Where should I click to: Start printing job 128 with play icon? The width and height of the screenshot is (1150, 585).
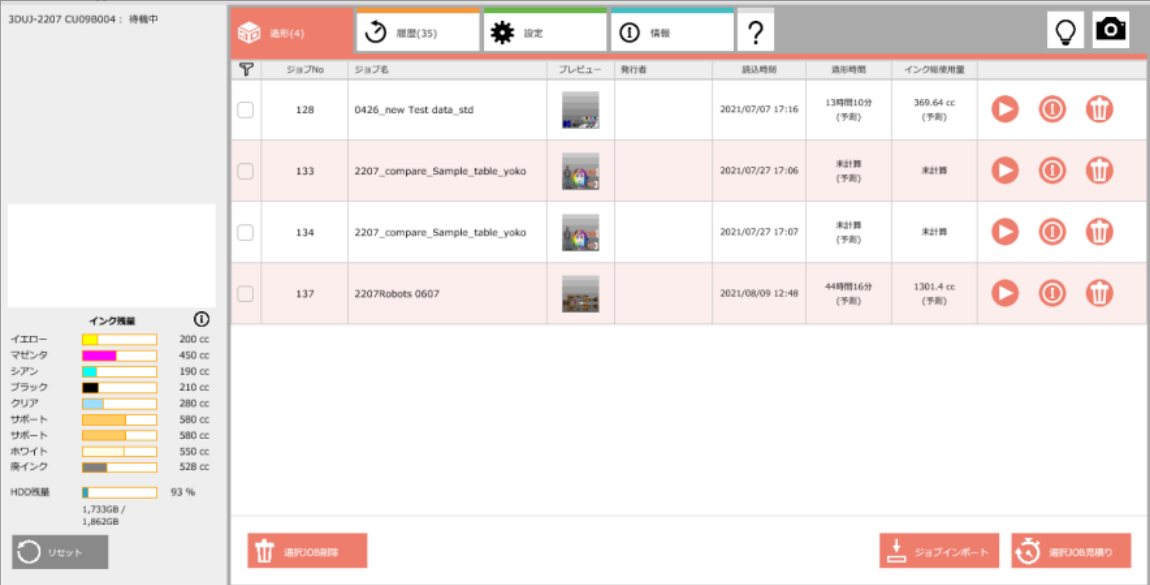[x=1004, y=110]
